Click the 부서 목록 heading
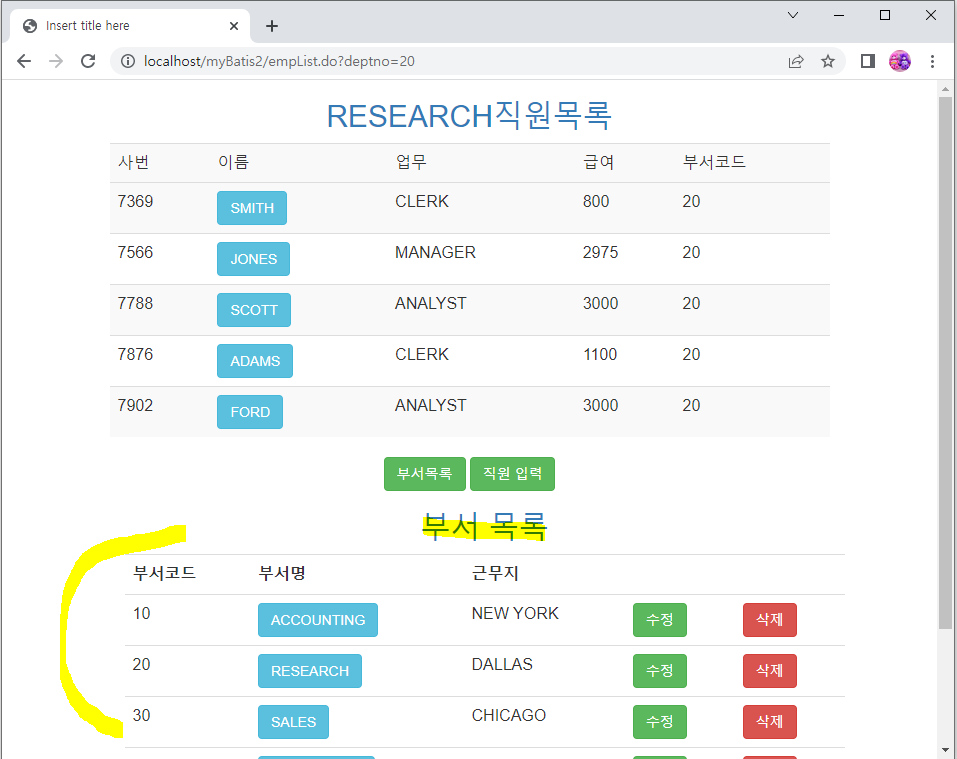 click(x=484, y=527)
